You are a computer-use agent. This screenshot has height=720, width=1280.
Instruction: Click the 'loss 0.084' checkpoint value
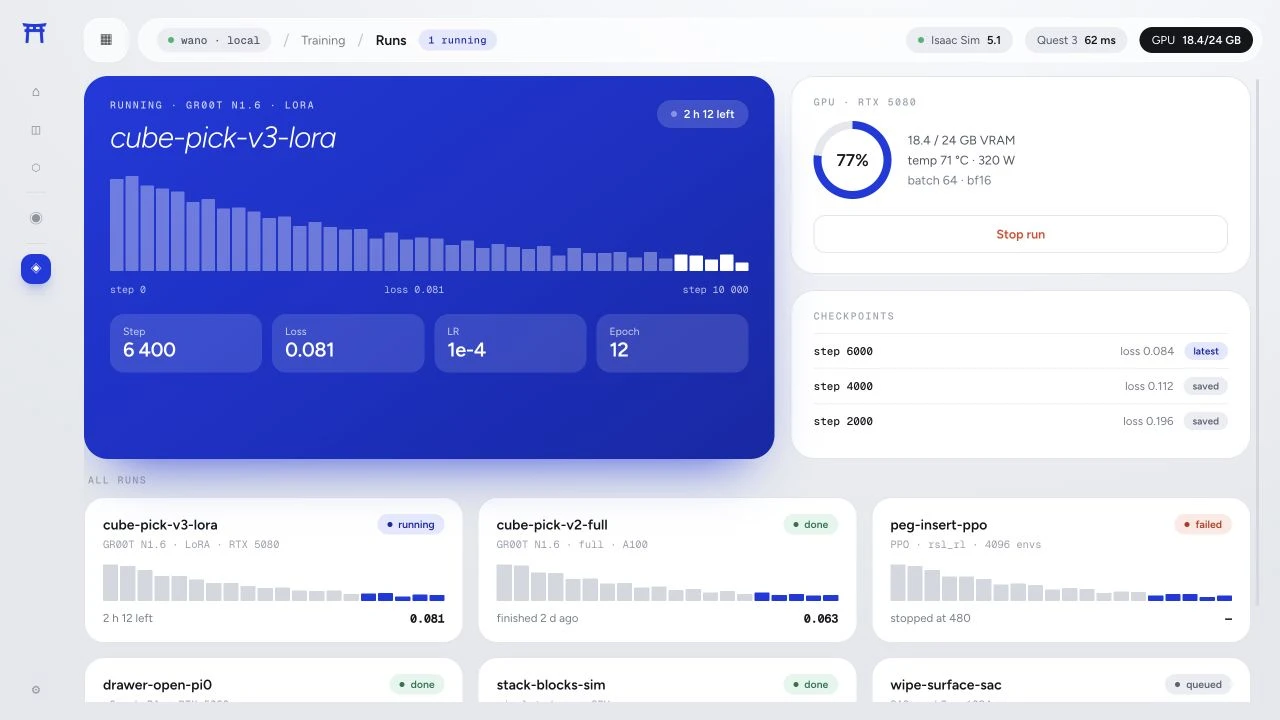pyautogui.click(x=1147, y=351)
